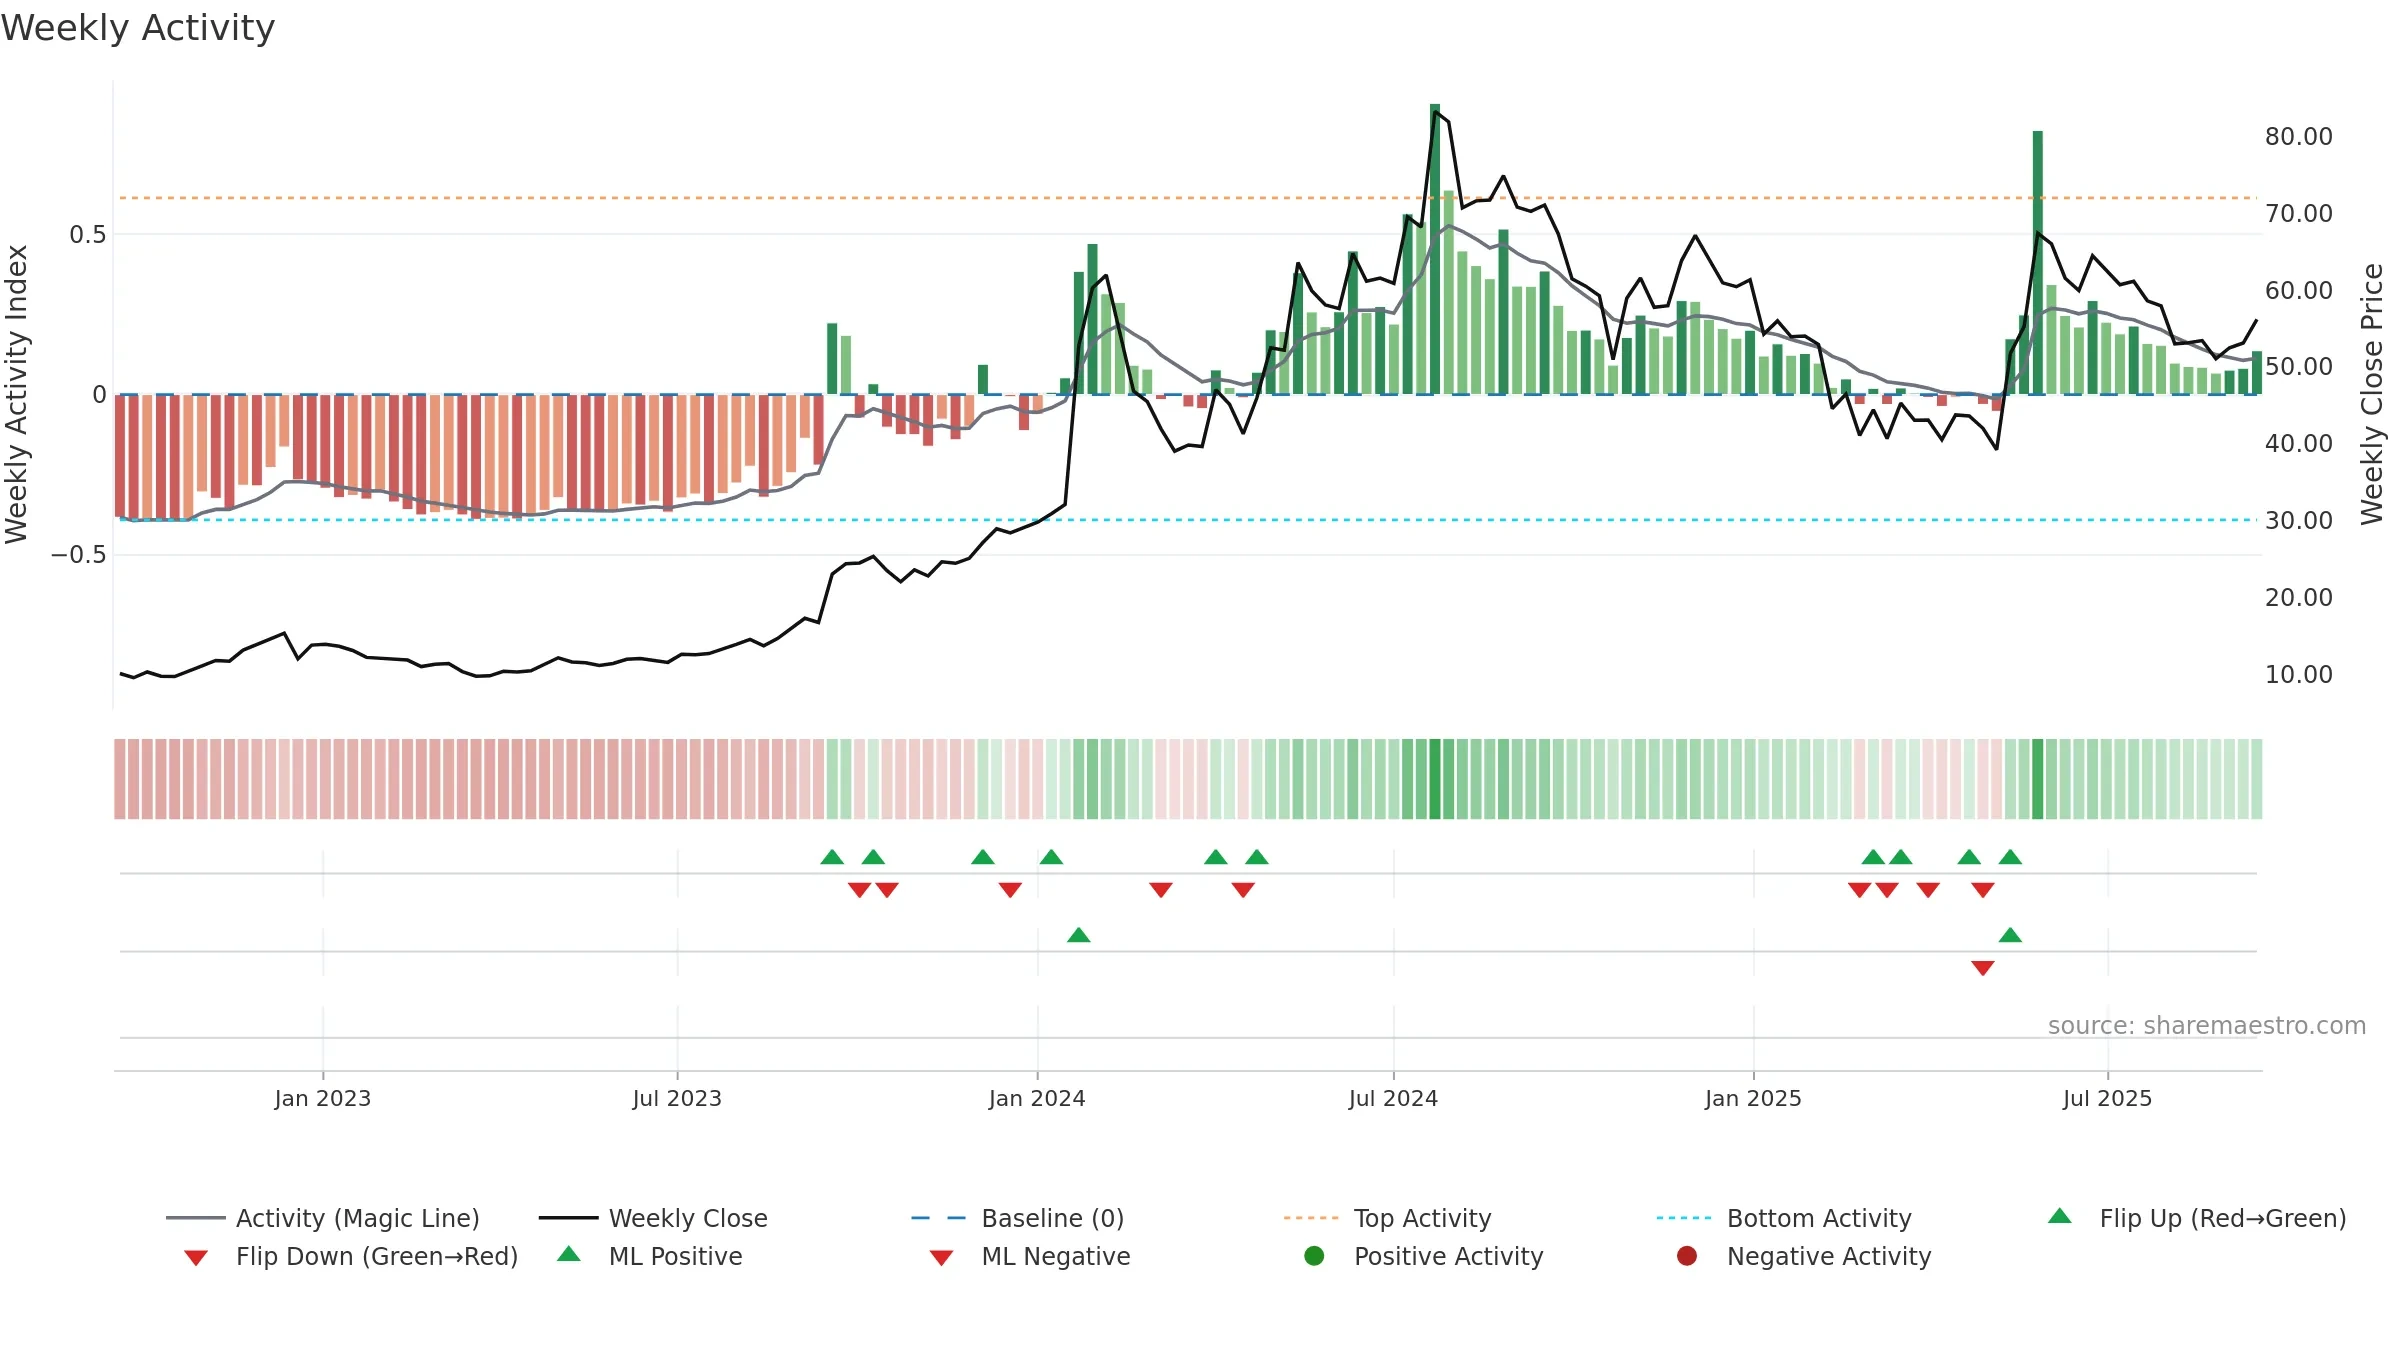
Task: Click the −0.5 activity index tick
Action: (x=78, y=554)
